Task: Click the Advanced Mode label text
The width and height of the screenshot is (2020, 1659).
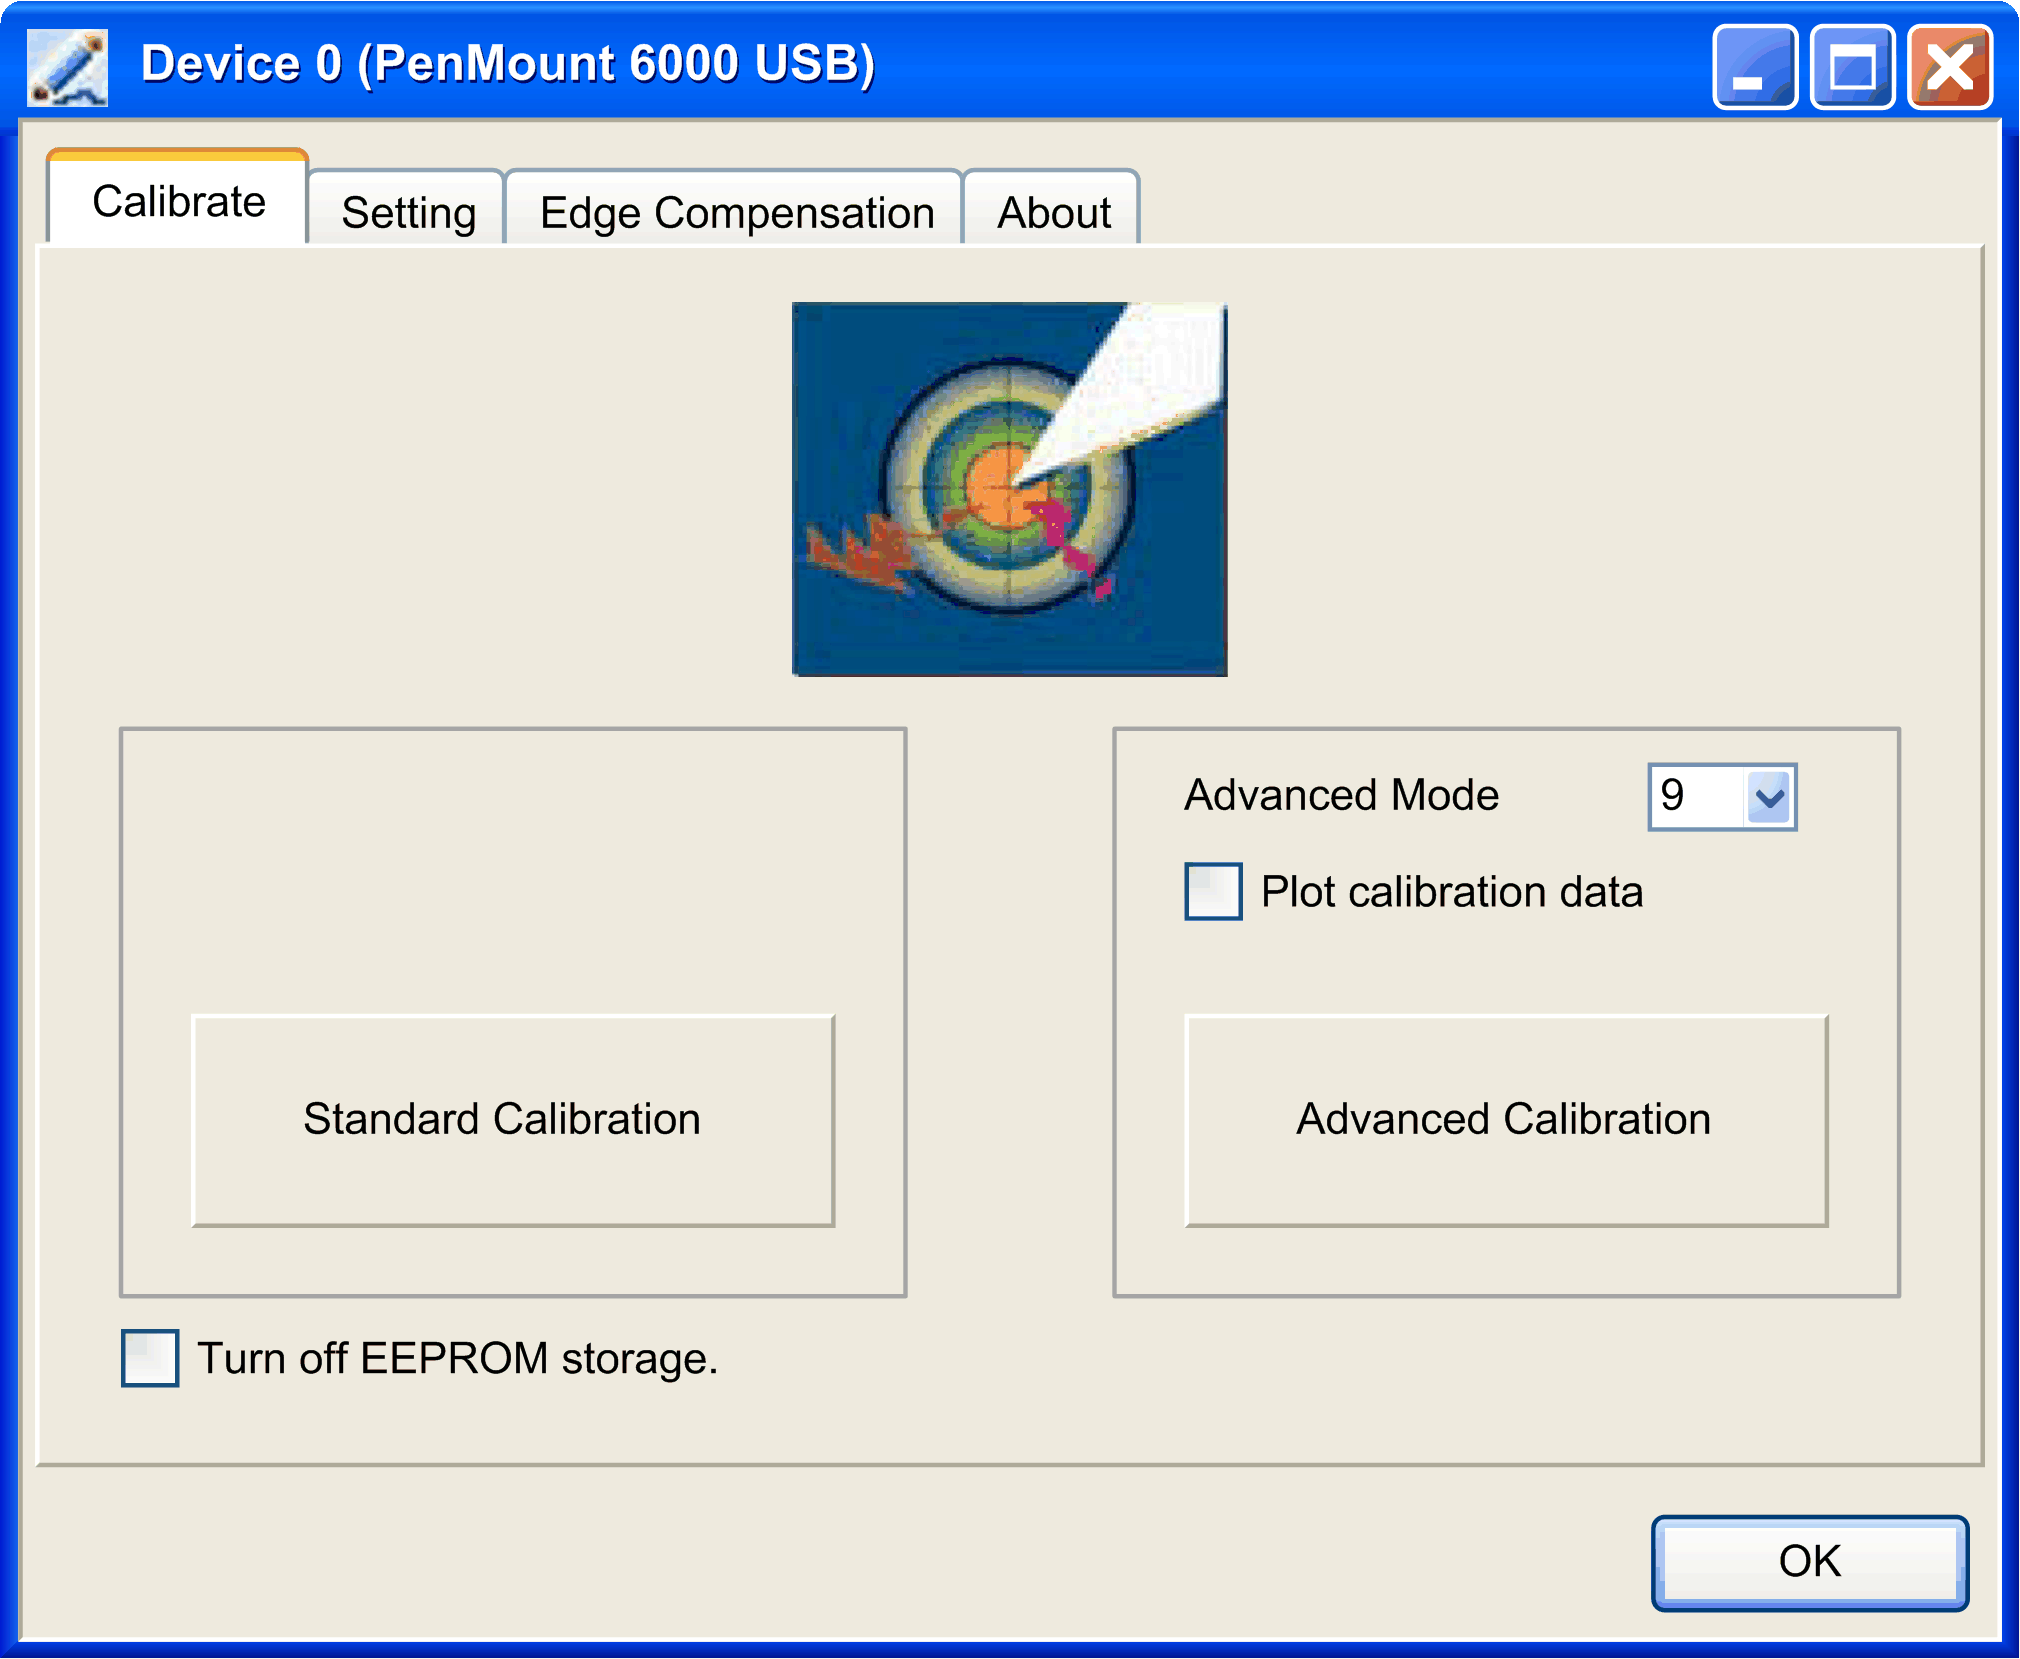Action: coord(1341,796)
